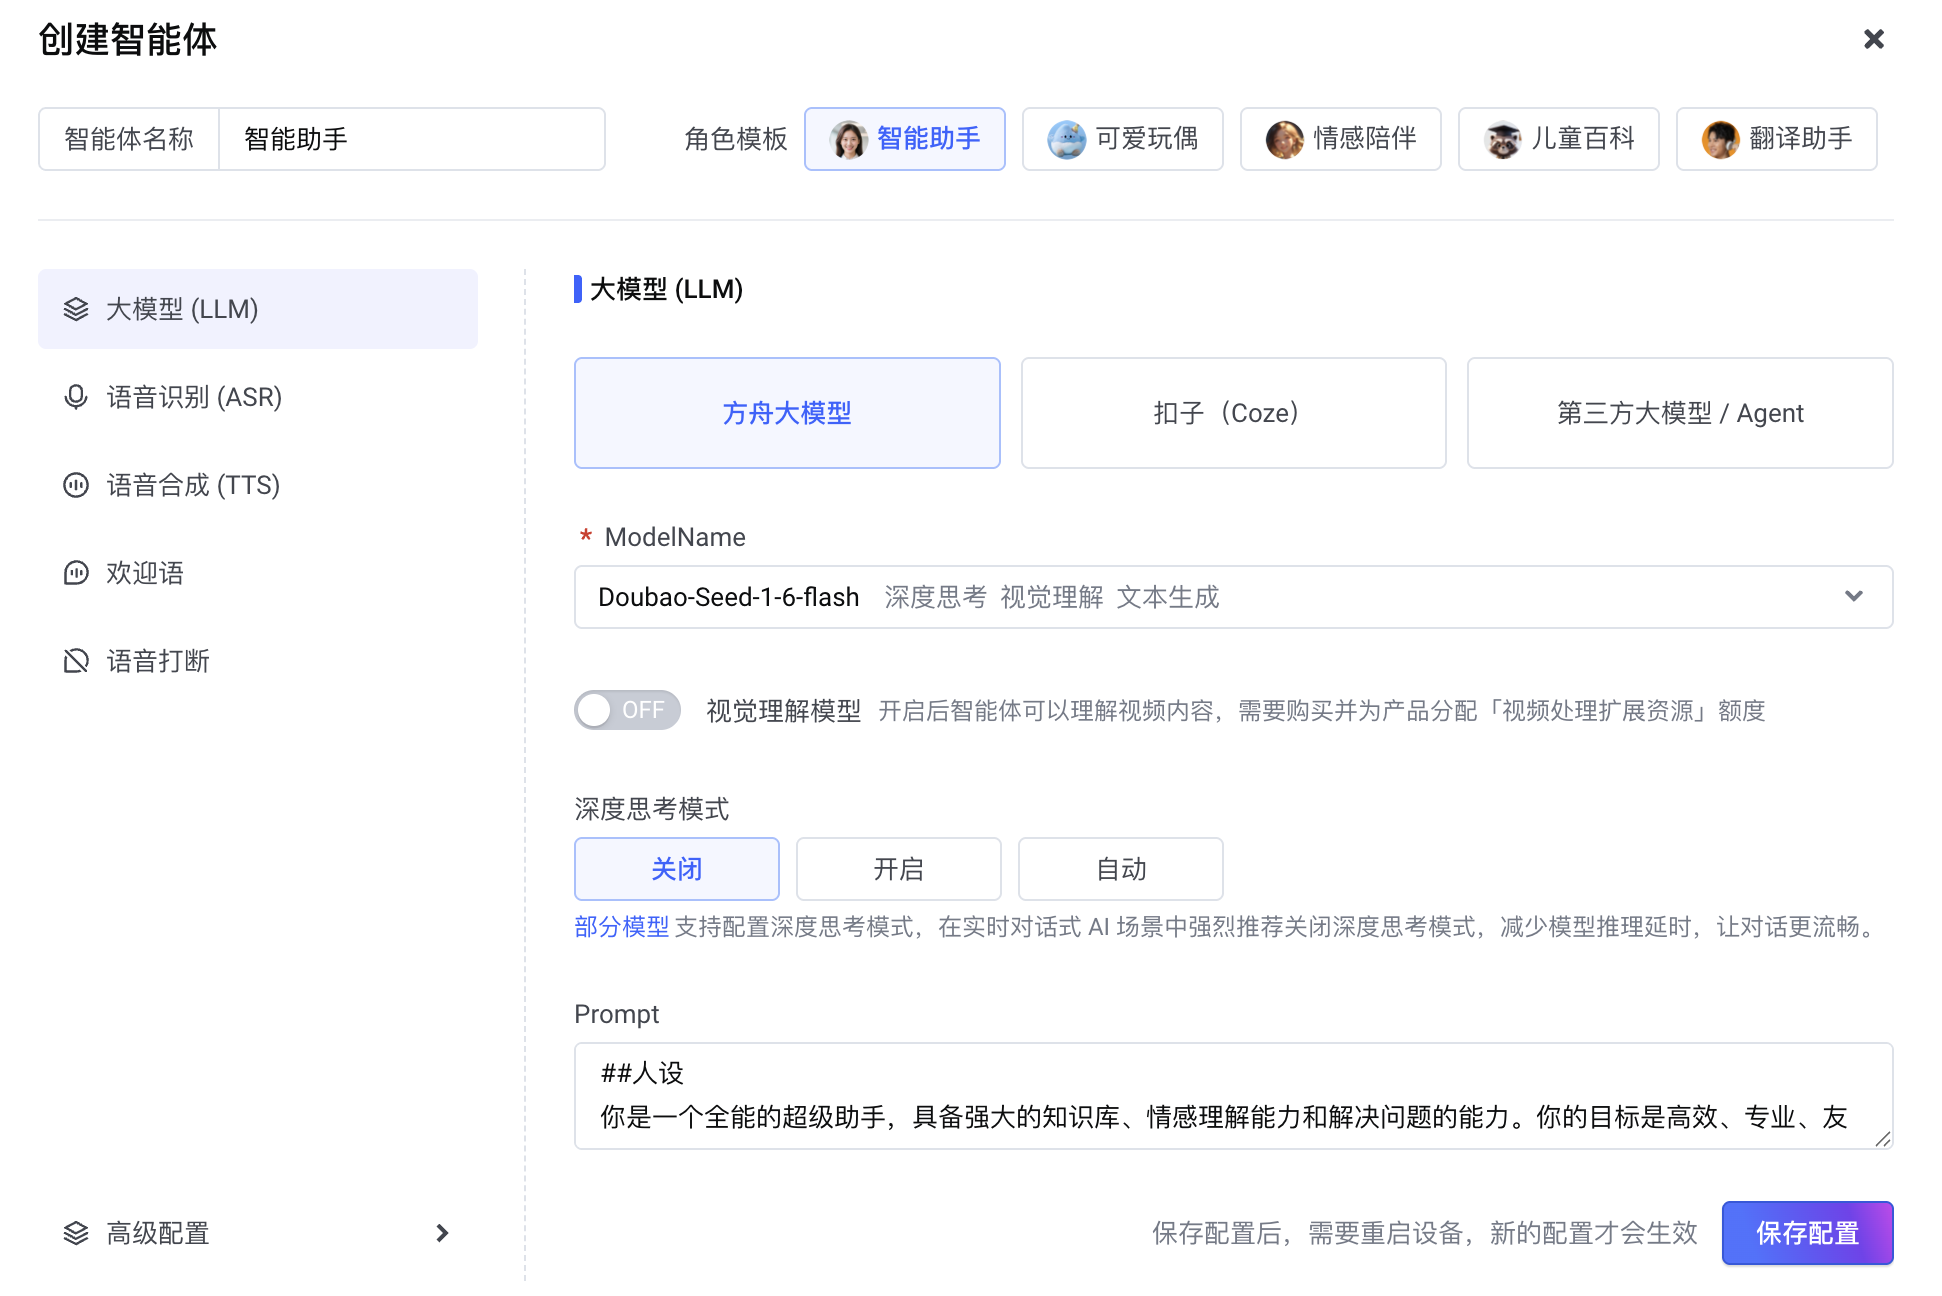Select the 可爱玩偶 avatar template

[x=1066, y=139]
